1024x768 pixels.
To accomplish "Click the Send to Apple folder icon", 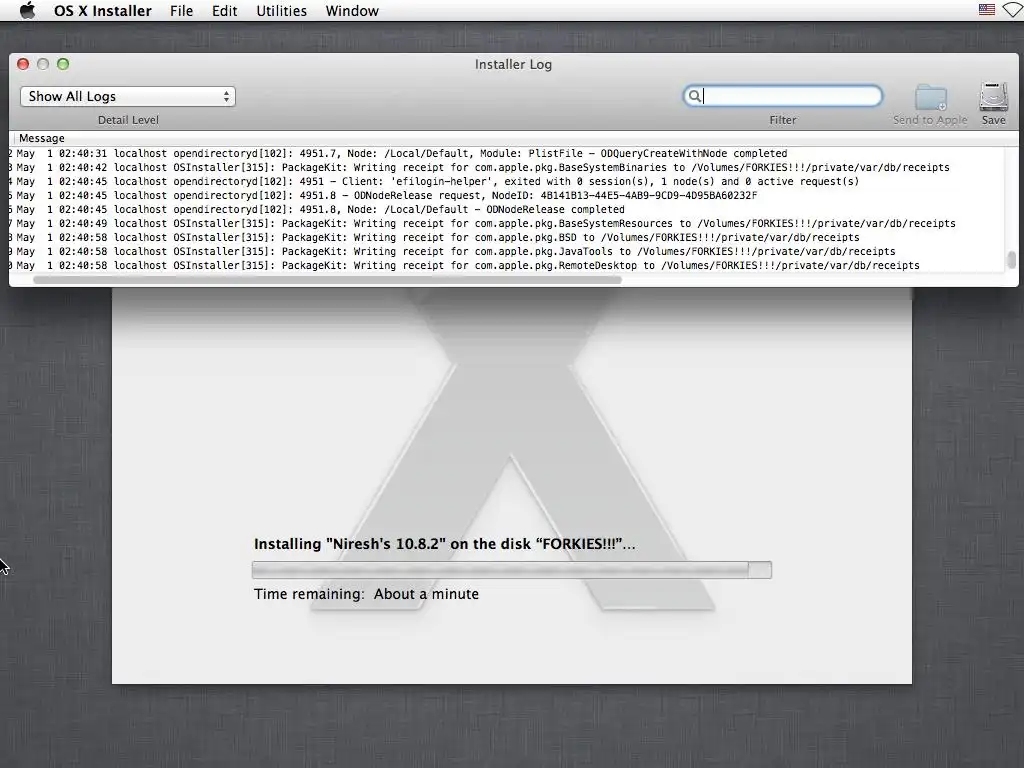I will (931, 97).
